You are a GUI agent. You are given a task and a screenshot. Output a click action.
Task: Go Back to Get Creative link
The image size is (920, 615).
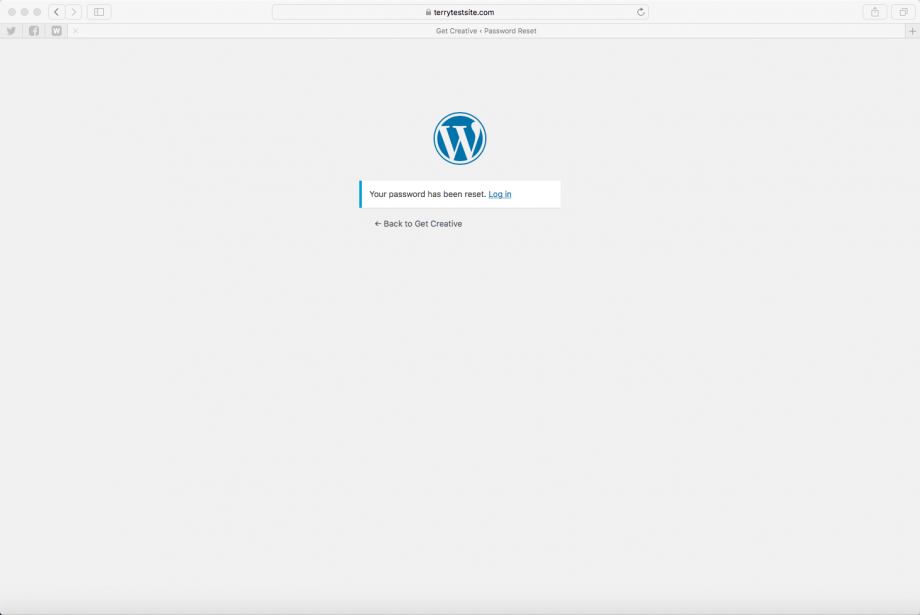418,224
